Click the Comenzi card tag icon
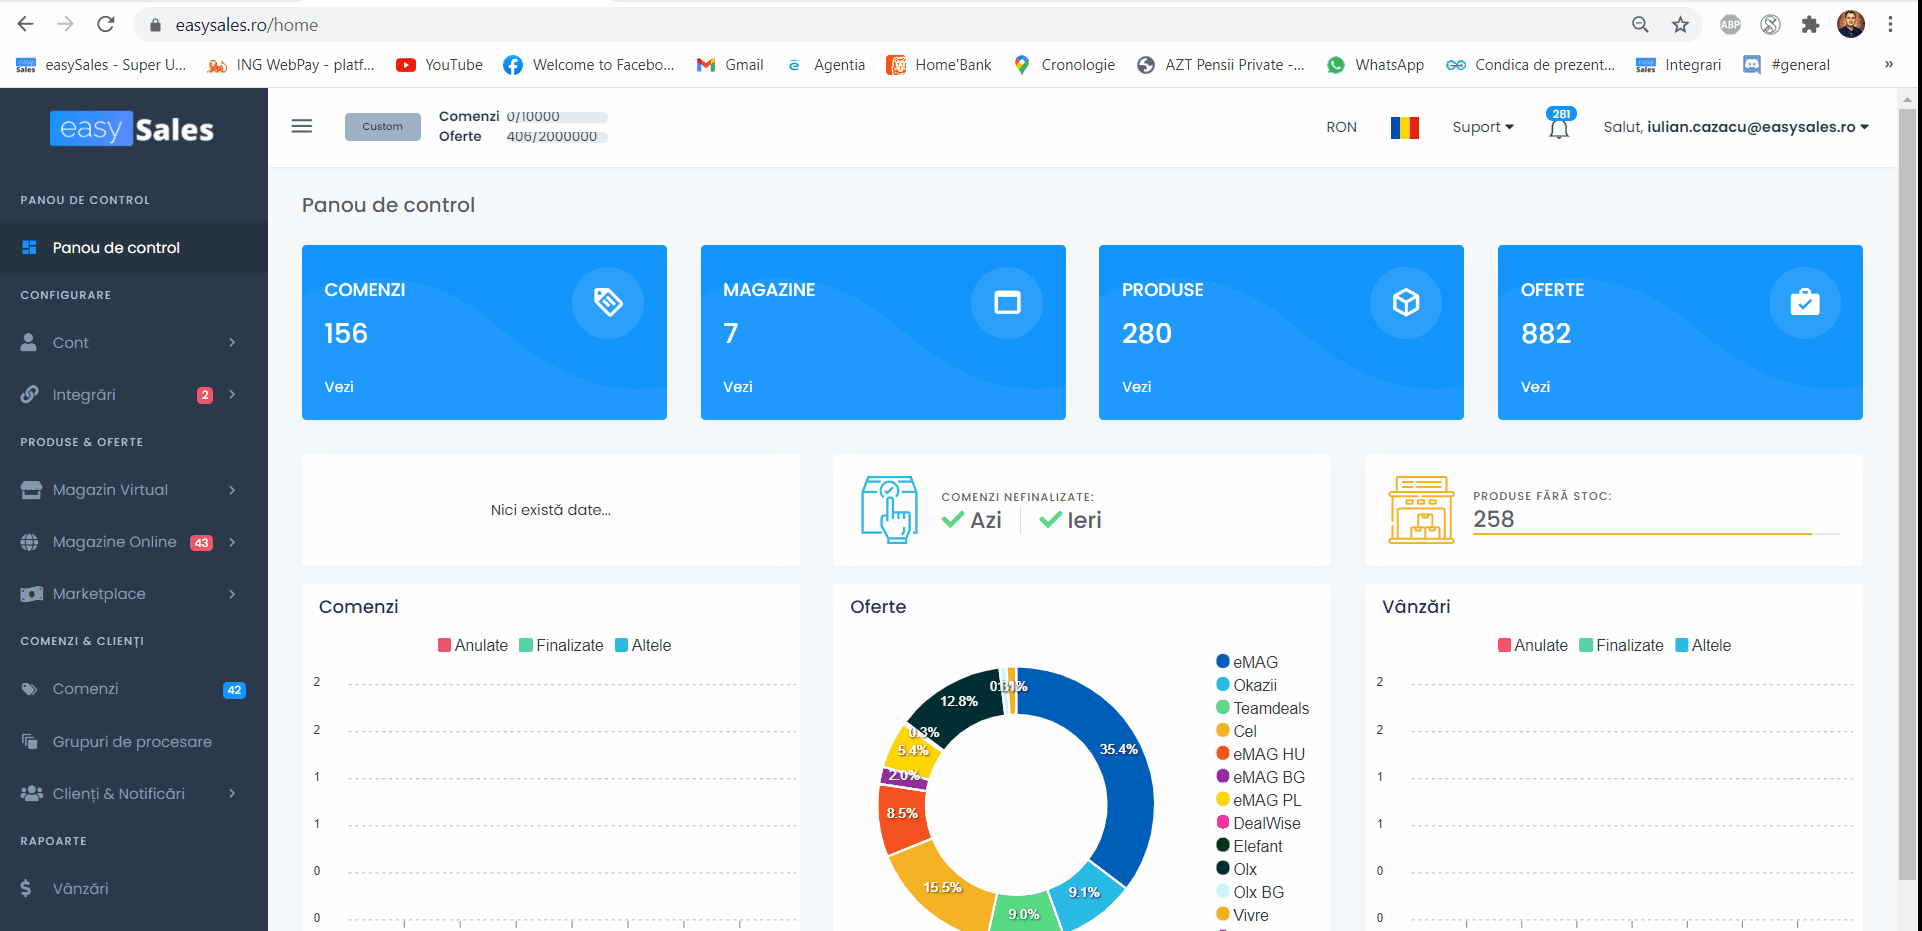The image size is (1922, 931). click(608, 302)
